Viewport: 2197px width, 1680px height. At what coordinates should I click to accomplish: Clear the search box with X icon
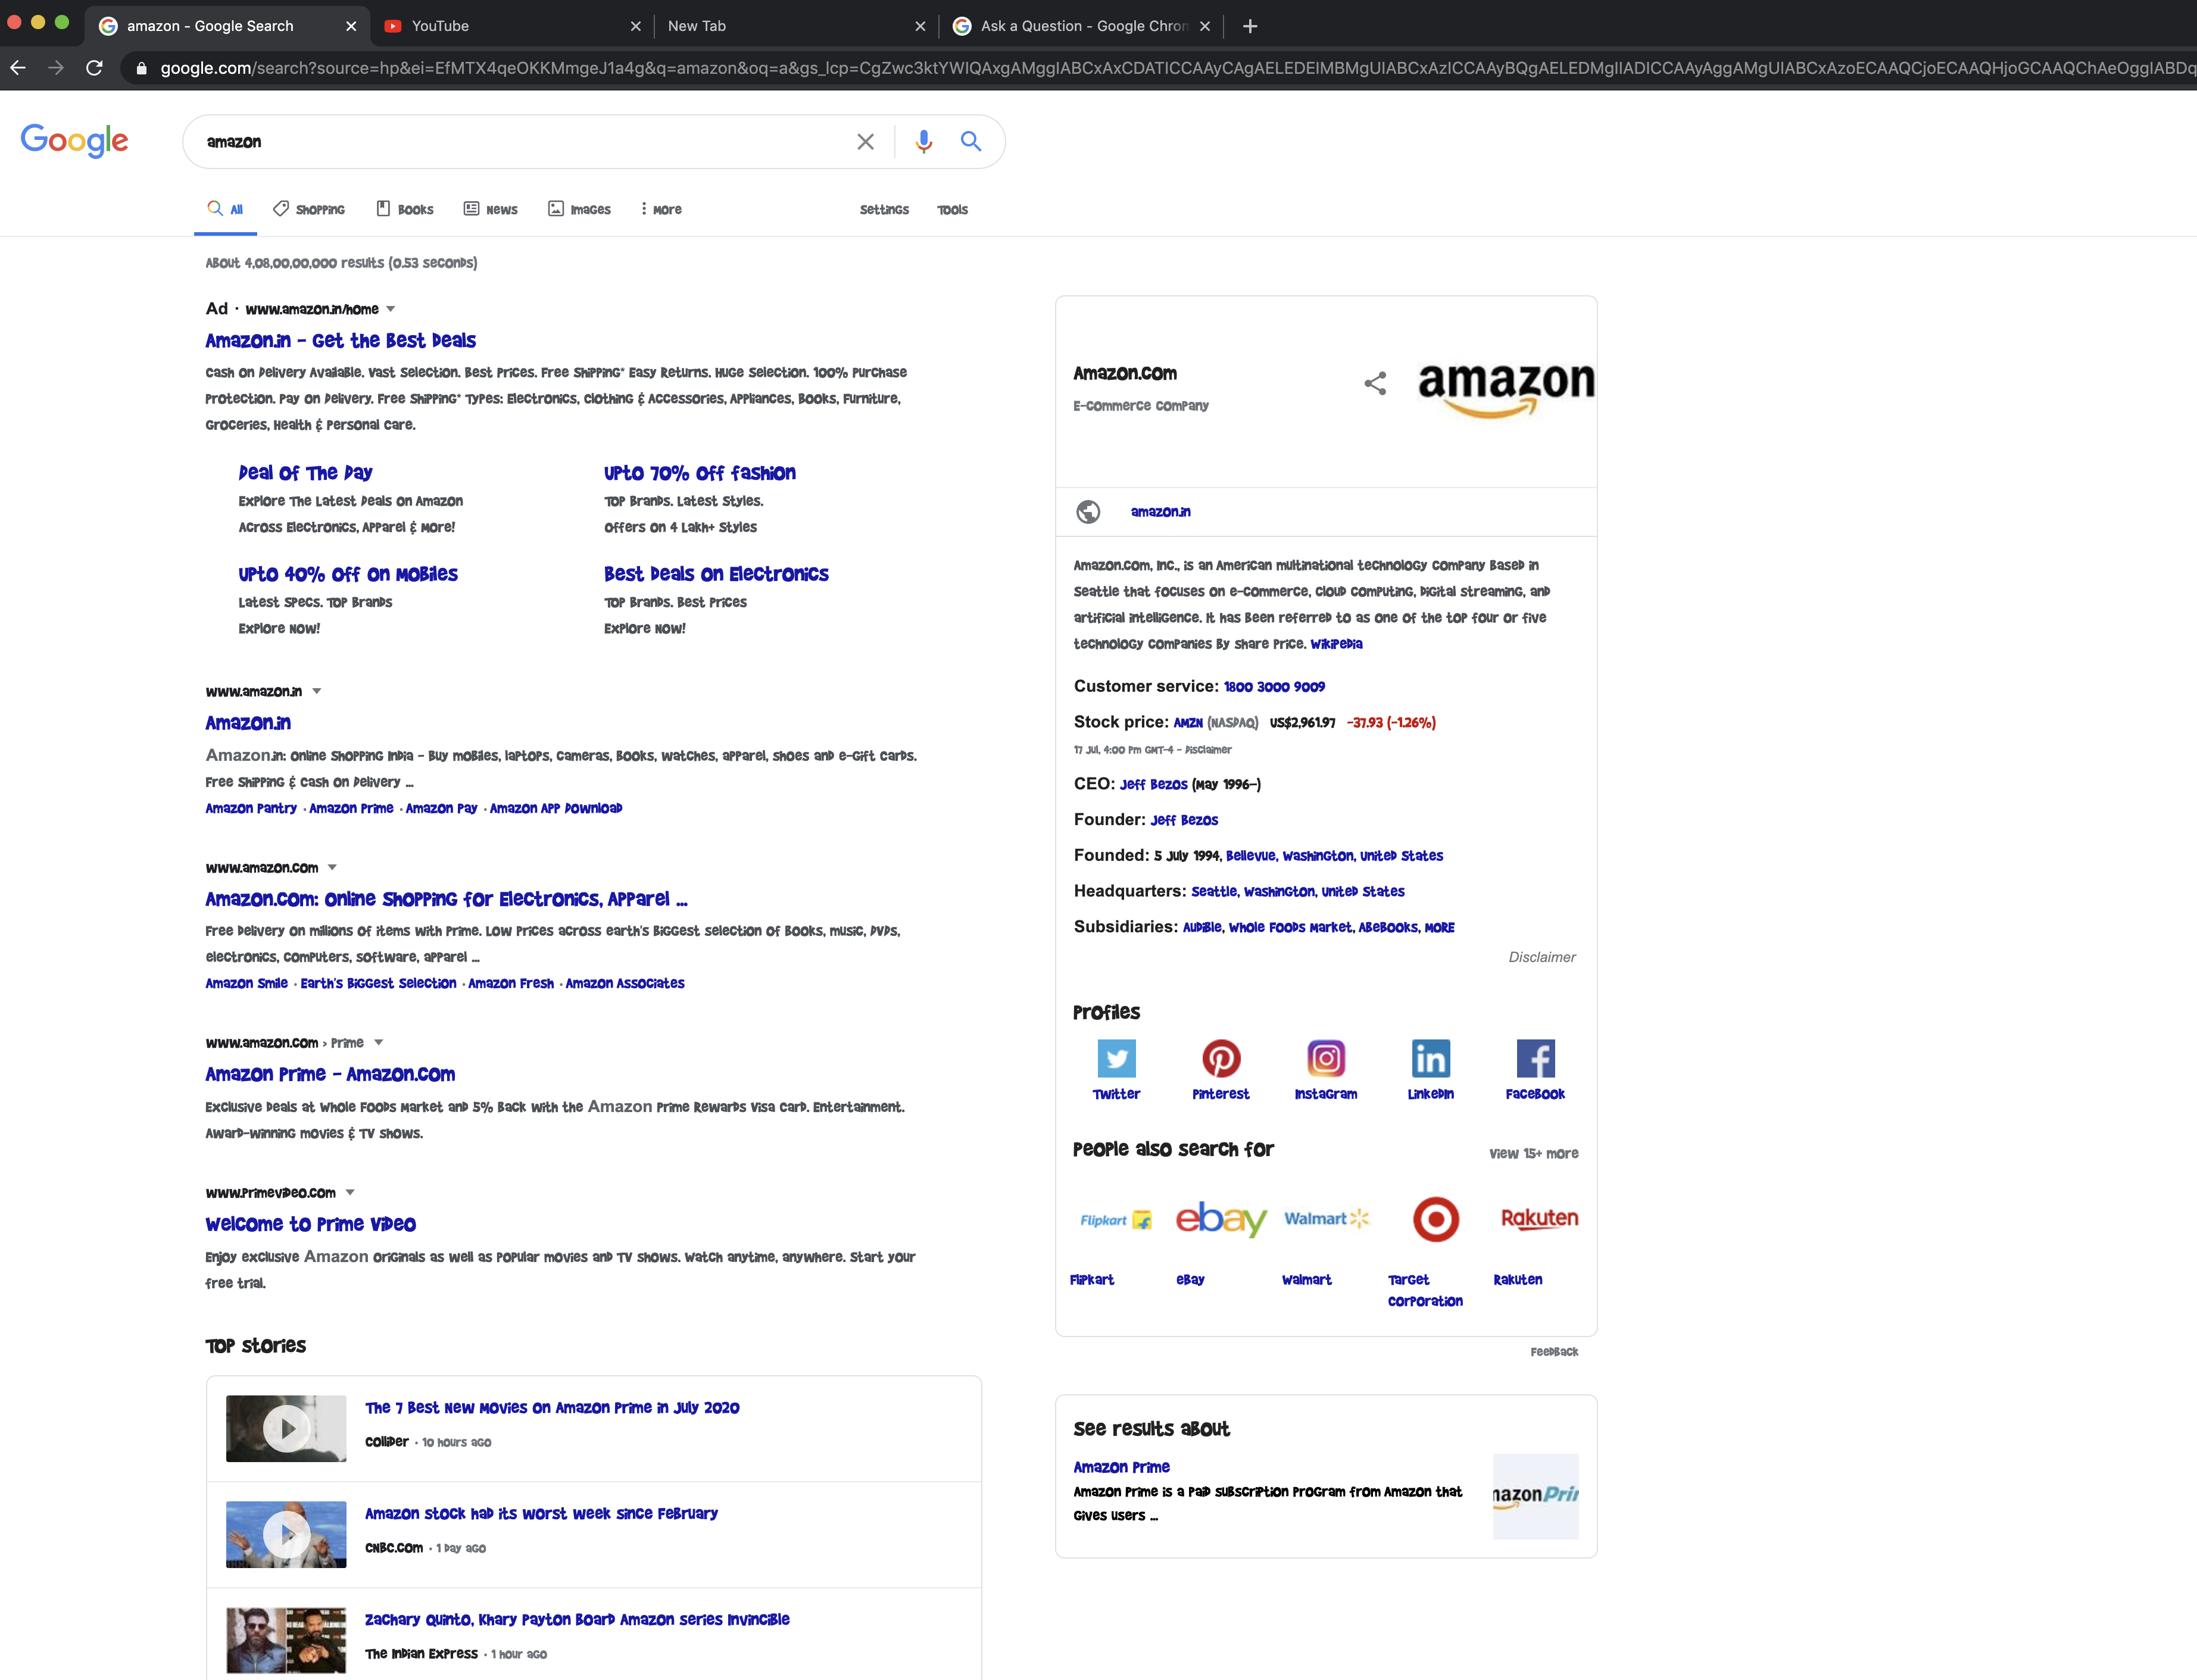[x=865, y=142]
